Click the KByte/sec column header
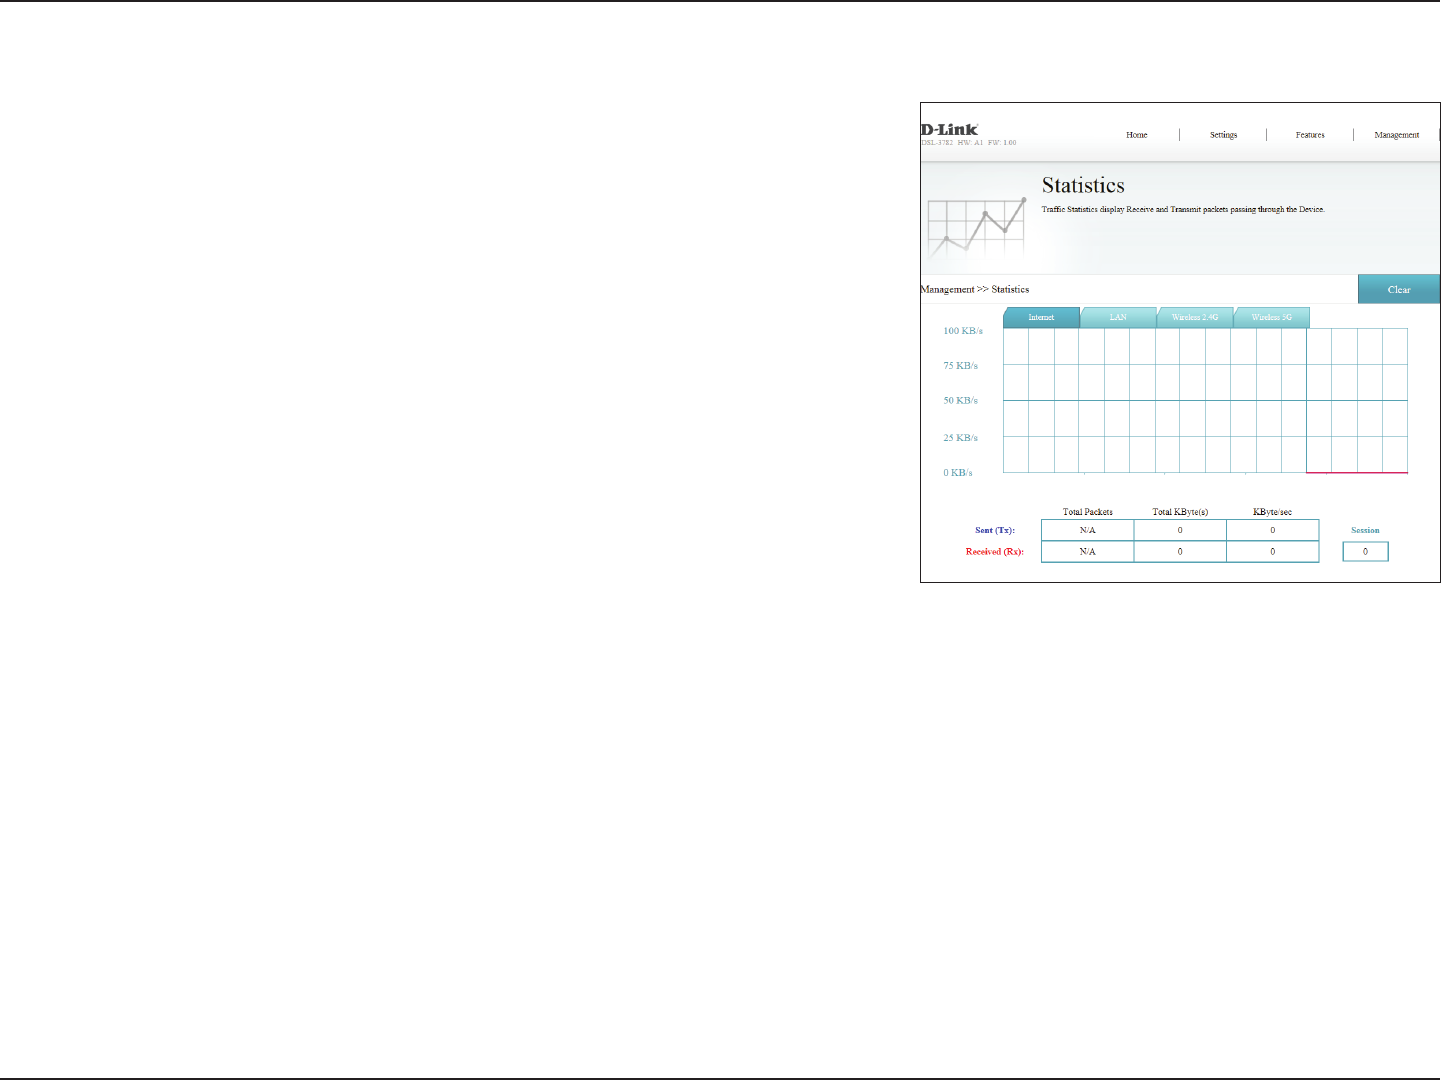 [1272, 512]
